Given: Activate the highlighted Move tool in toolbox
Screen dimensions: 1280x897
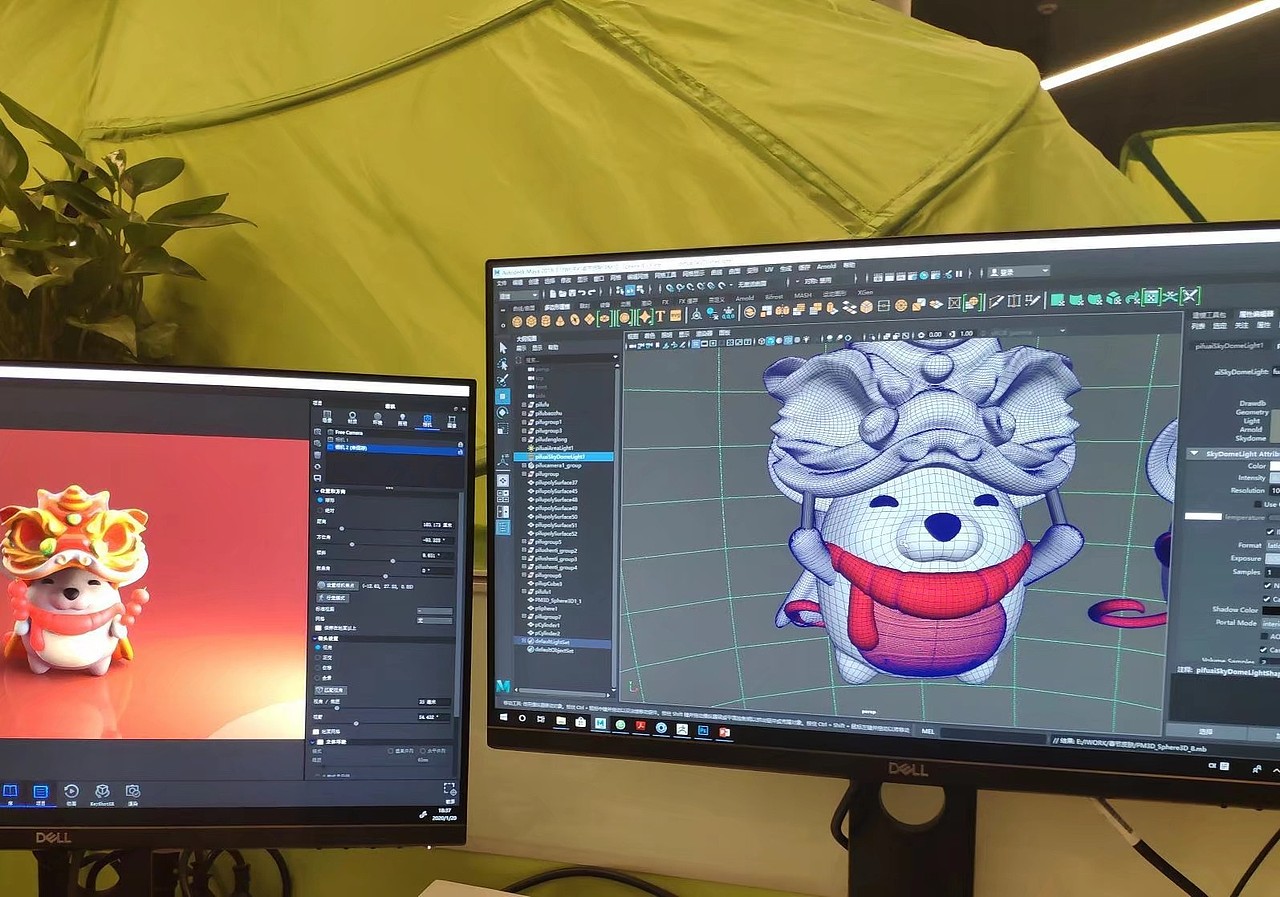Looking at the screenshot, I should (503, 397).
